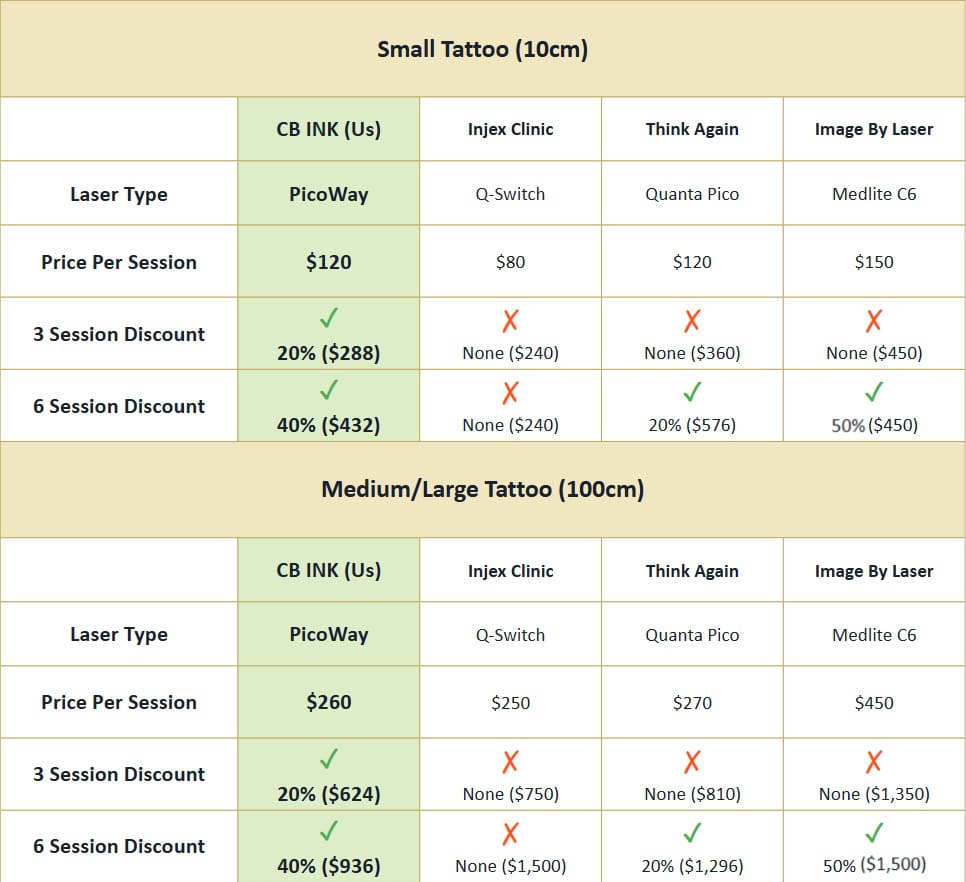Image resolution: width=966 pixels, height=882 pixels.
Task: Select Think Again's "$120" price per session cell
Action: [x=692, y=262]
